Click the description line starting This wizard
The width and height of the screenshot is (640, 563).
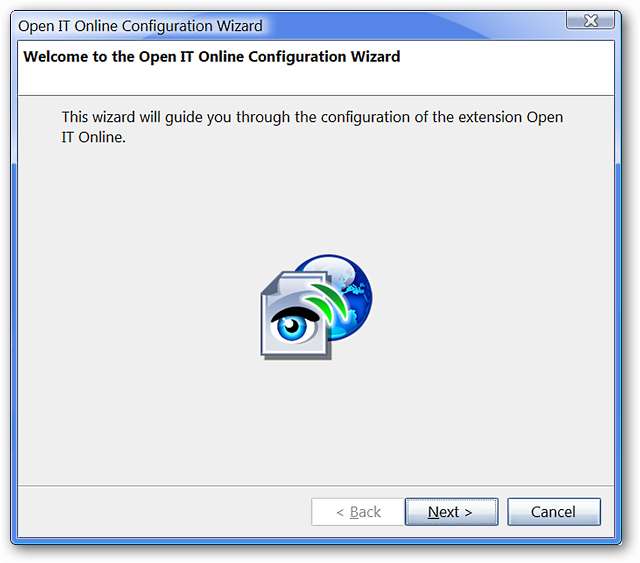click(x=312, y=118)
